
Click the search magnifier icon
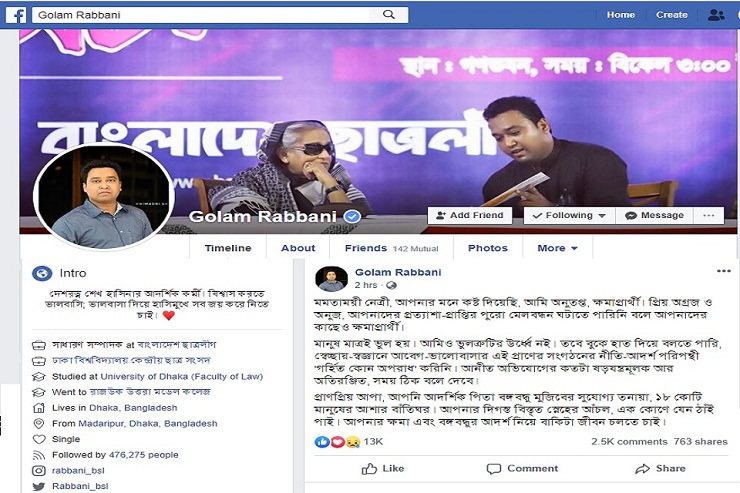point(389,15)
